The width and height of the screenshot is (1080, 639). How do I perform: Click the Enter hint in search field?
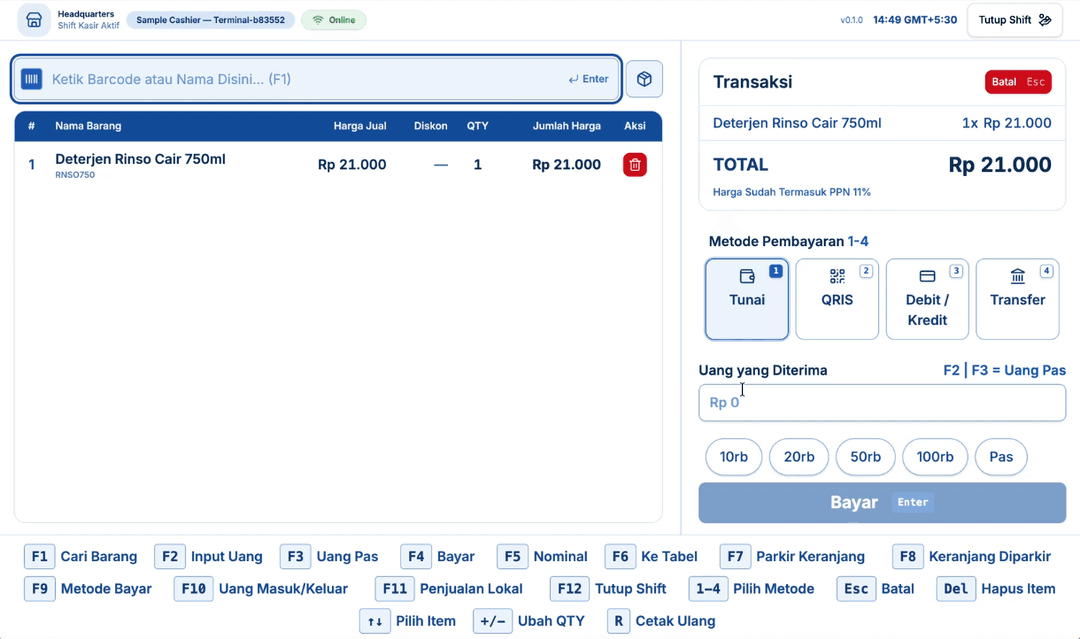point(588,79)
